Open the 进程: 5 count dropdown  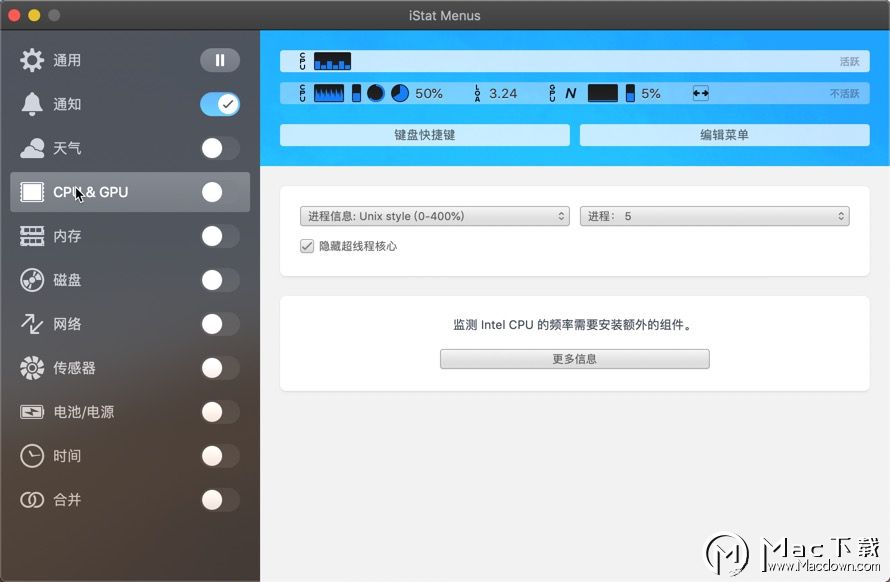tap(715, 216)
